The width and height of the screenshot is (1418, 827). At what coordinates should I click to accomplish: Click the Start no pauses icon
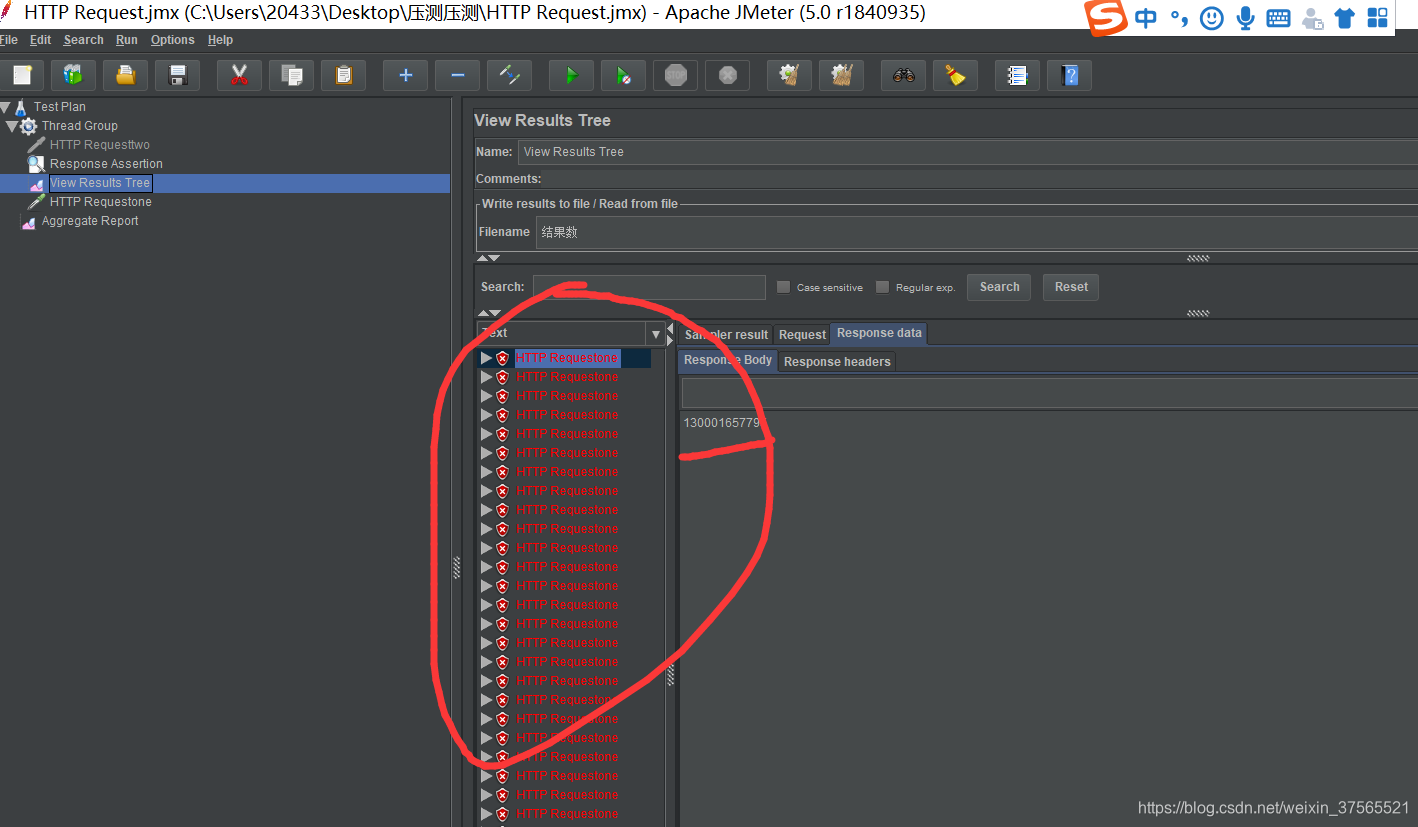(x=623, y=75)
